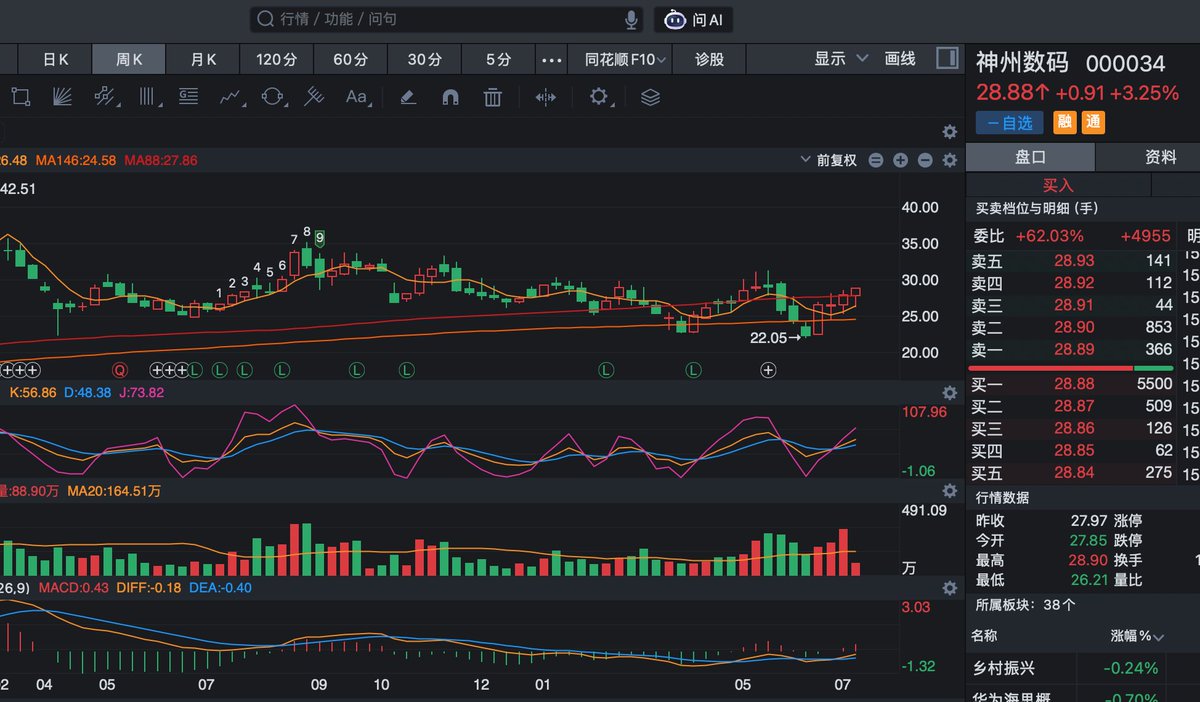
Task: Sort by 涨幅% column arrow
Action: tap(1160, 636)
